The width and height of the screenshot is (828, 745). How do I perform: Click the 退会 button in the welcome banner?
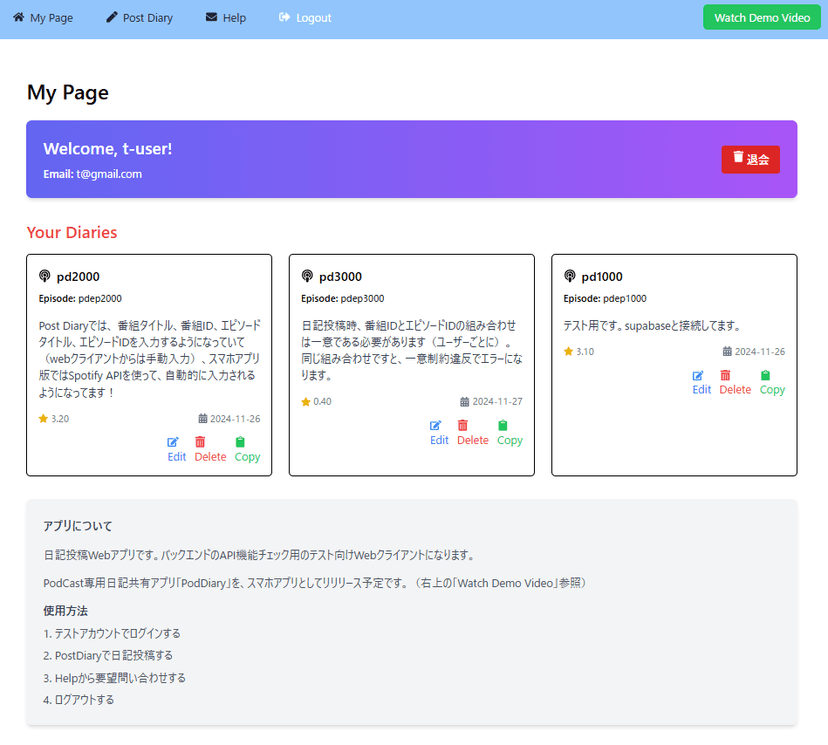click(751, 159)
